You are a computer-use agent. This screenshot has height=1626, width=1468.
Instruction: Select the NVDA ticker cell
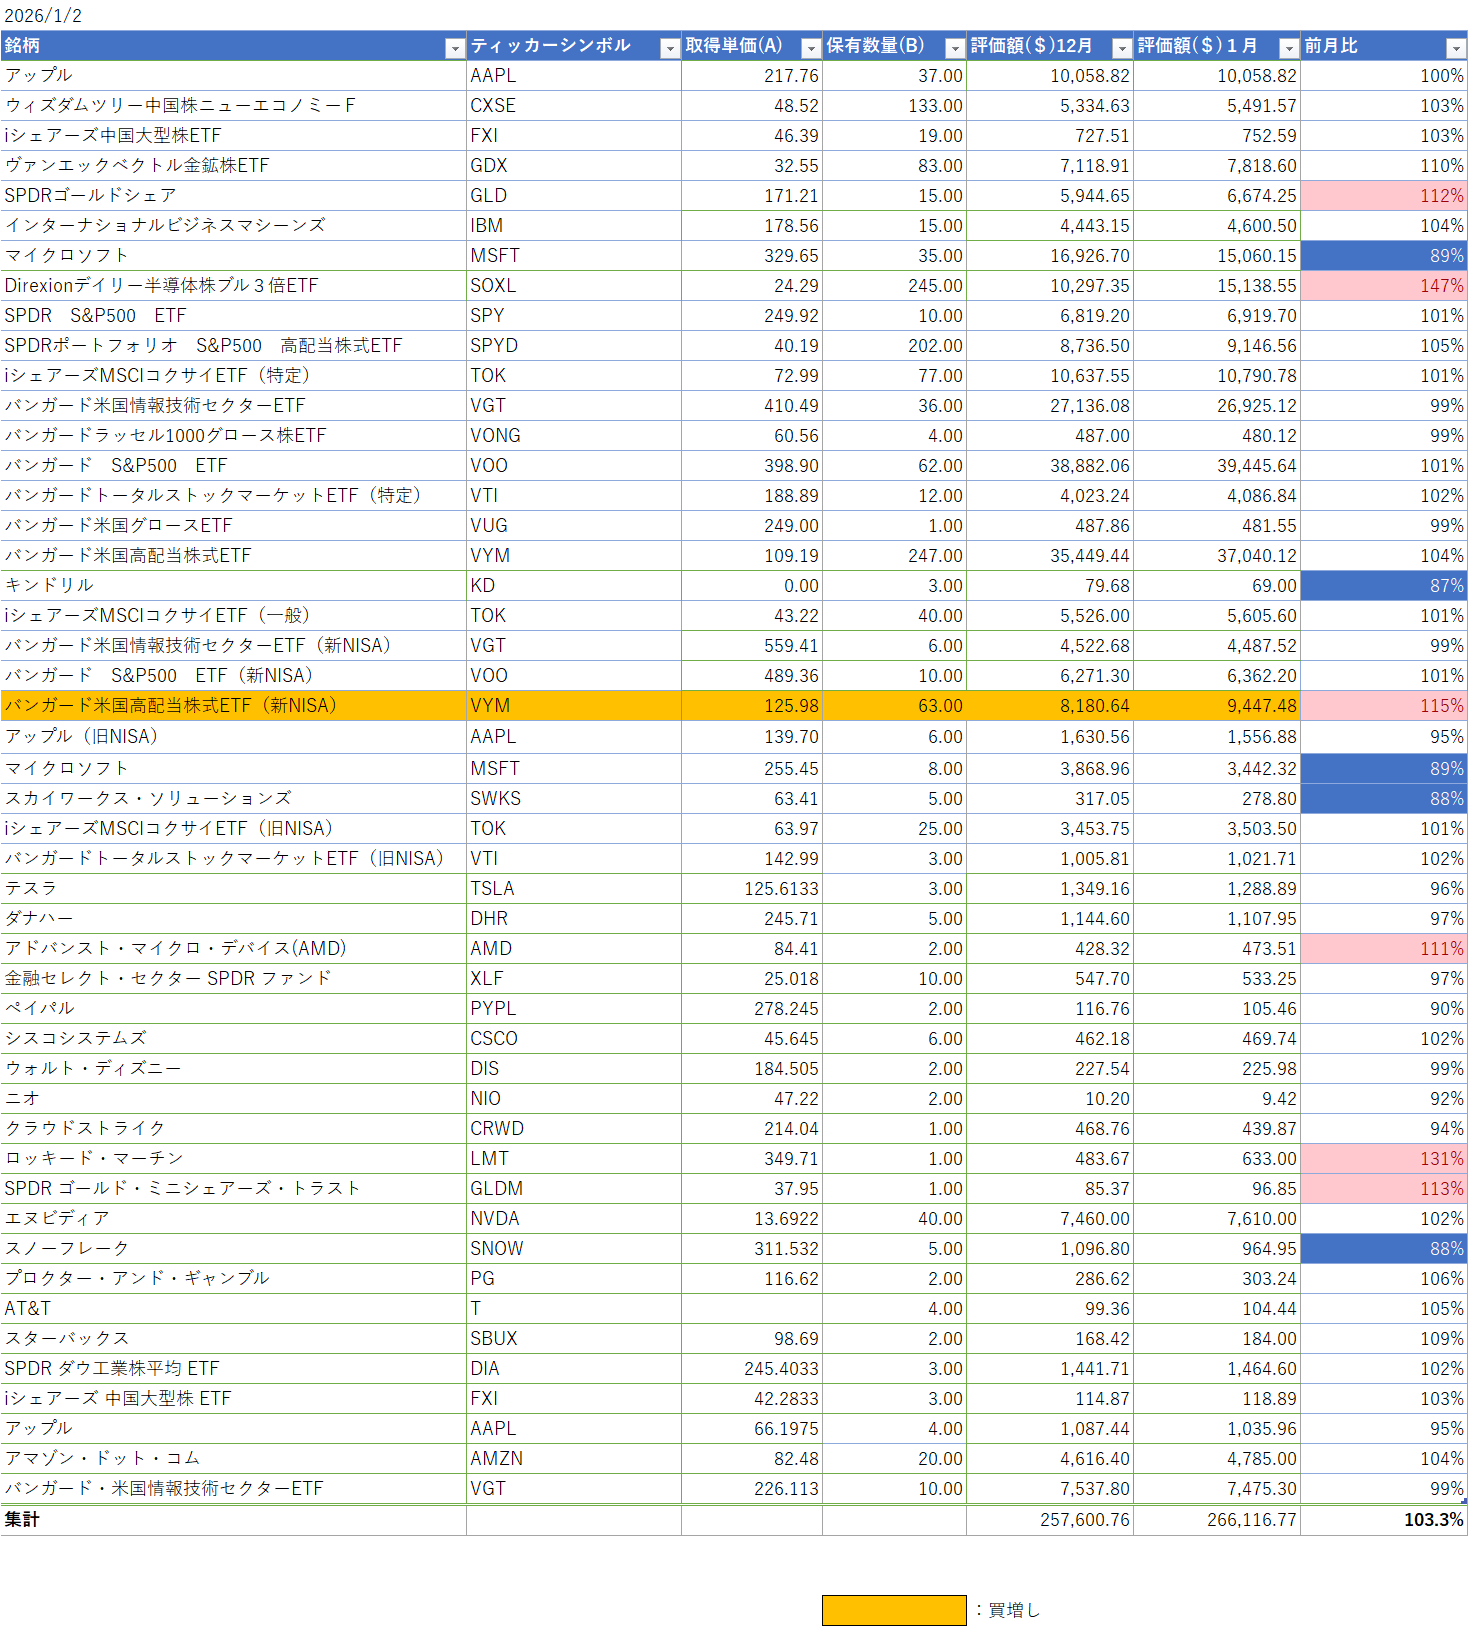[x=573, y=1219]
